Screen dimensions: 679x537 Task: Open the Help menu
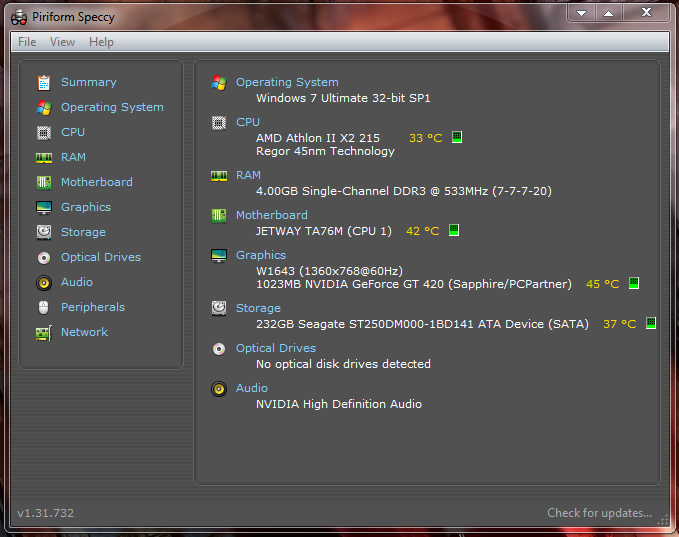[x=101, y=42]
